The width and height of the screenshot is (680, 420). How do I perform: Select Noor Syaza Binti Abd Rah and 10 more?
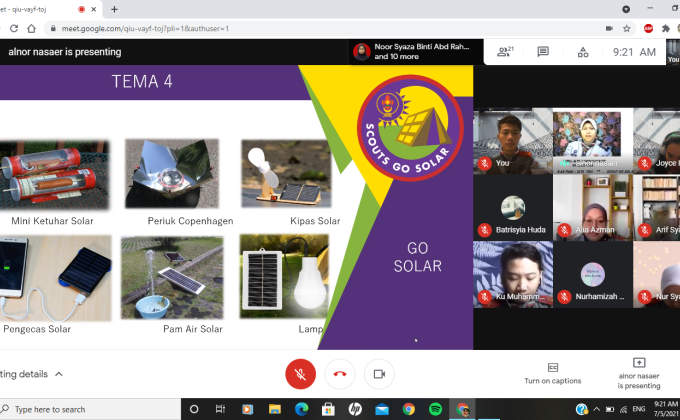414,52
